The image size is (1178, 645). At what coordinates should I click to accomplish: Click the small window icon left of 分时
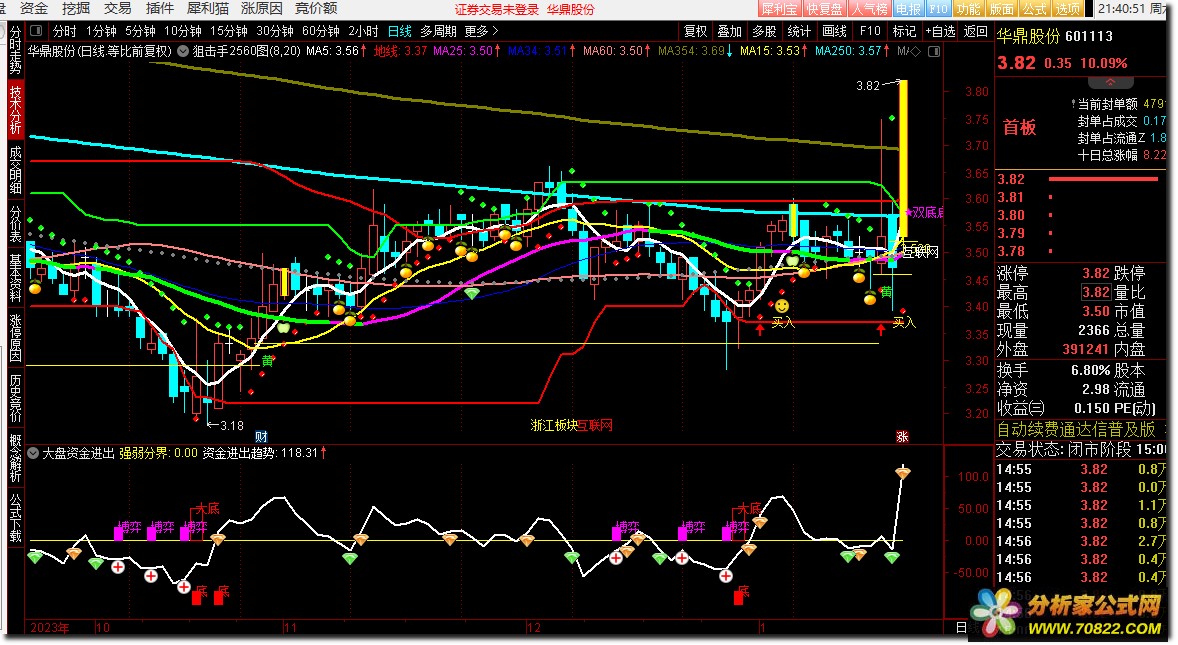(x=36, y=31)
